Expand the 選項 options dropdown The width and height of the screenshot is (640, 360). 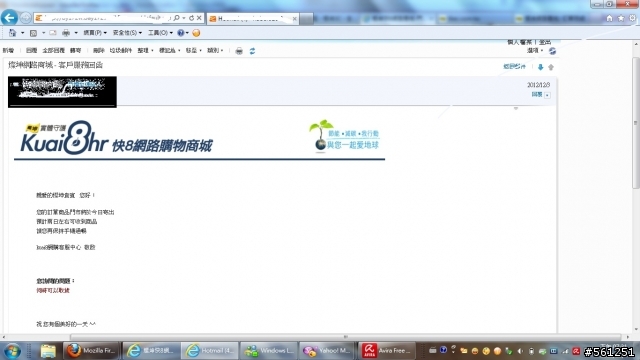point(535,50)
